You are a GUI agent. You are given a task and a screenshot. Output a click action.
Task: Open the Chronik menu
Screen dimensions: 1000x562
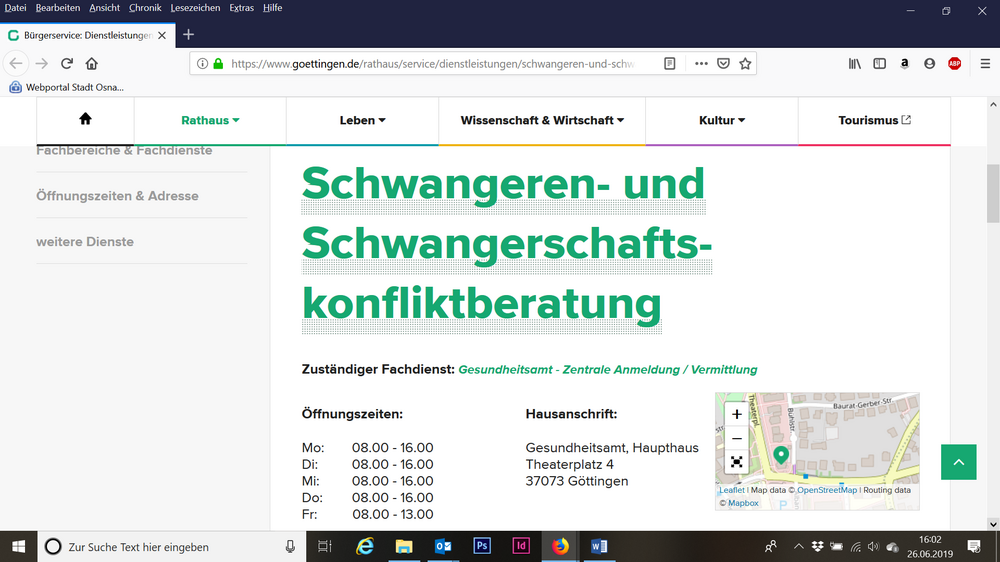click(145, 8)
